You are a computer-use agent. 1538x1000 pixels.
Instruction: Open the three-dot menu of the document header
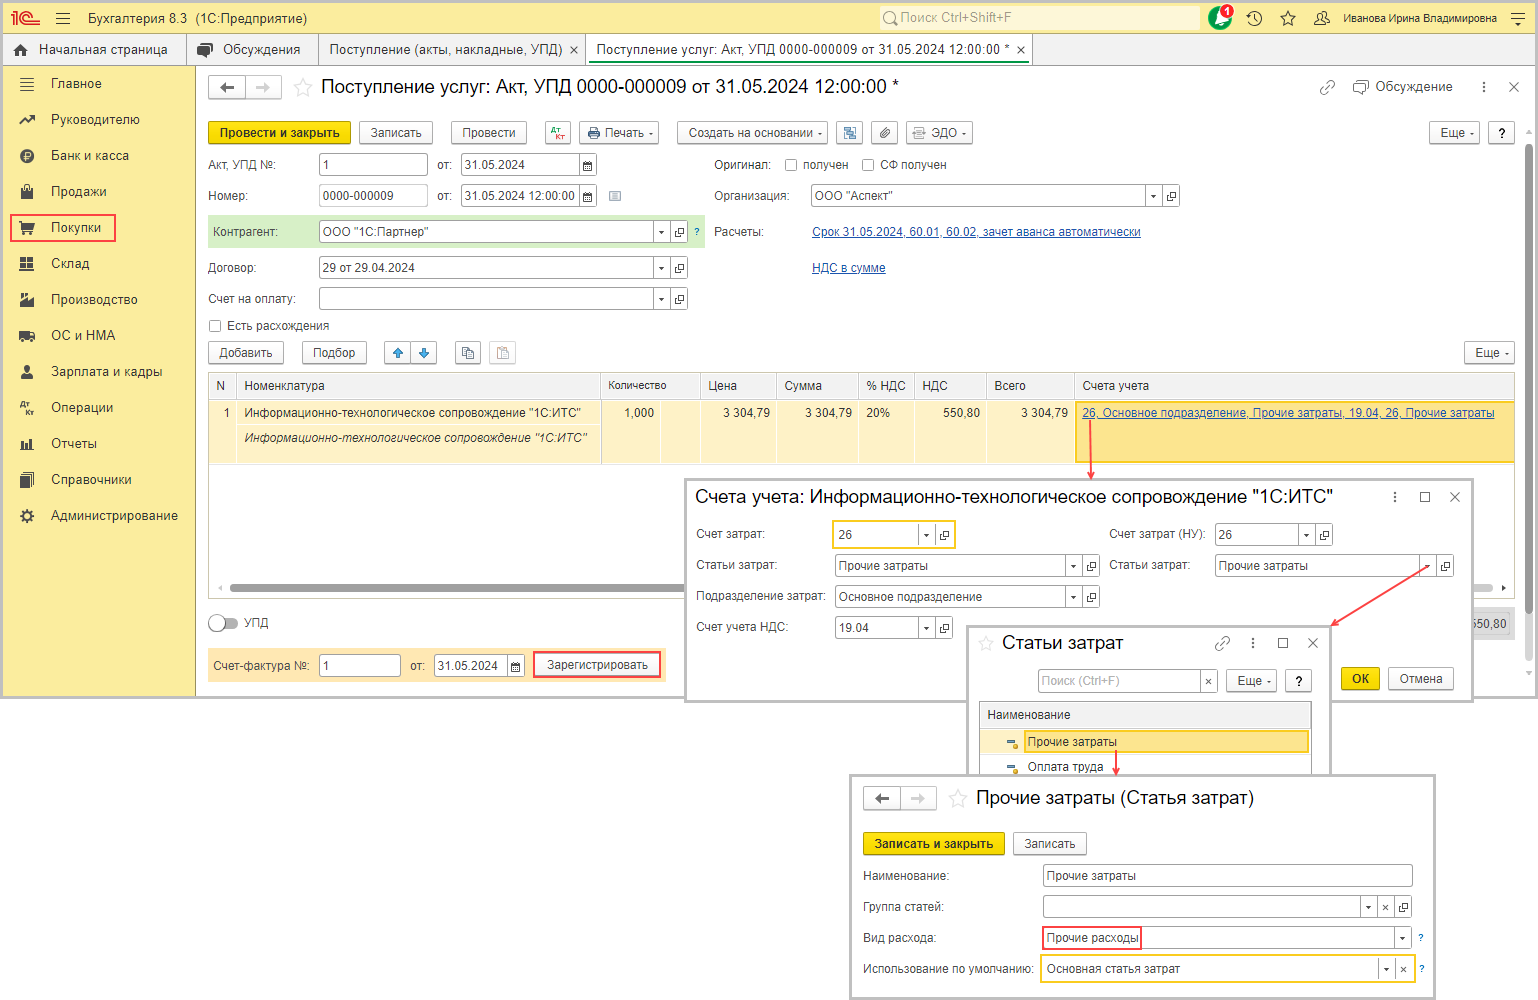[x=1484, y=87]
